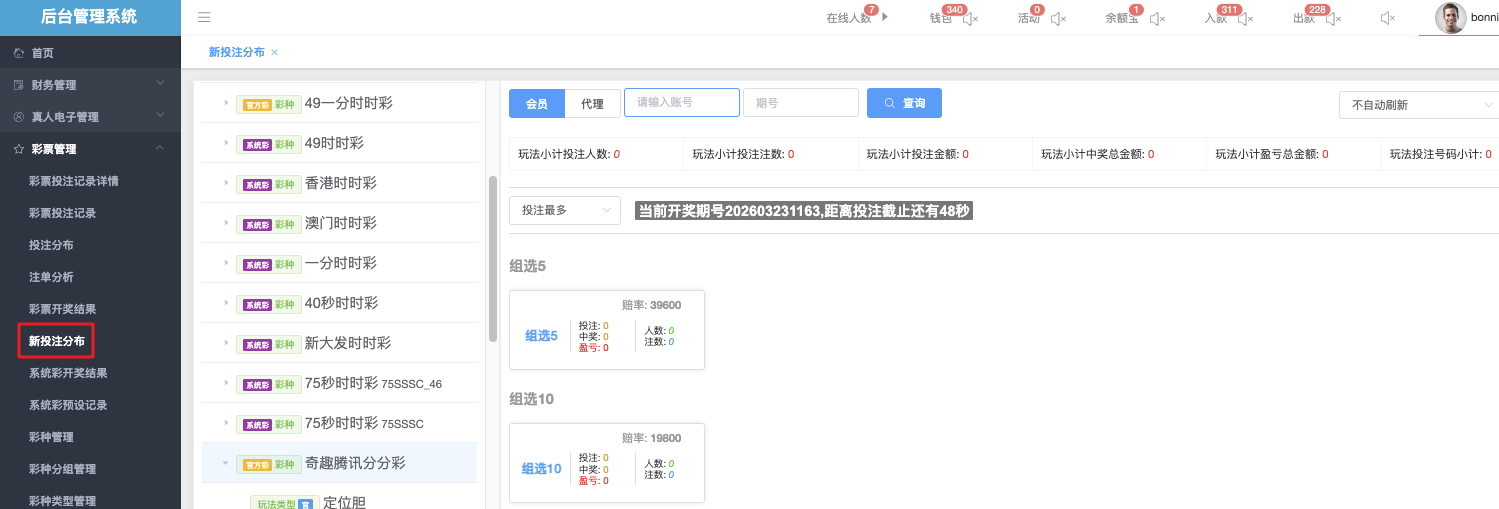The width and height of the screenshot is (1499, 509).
Task: Click the 请输入账号 account input field
Action: pyautogui.click(x=681, y=103)
